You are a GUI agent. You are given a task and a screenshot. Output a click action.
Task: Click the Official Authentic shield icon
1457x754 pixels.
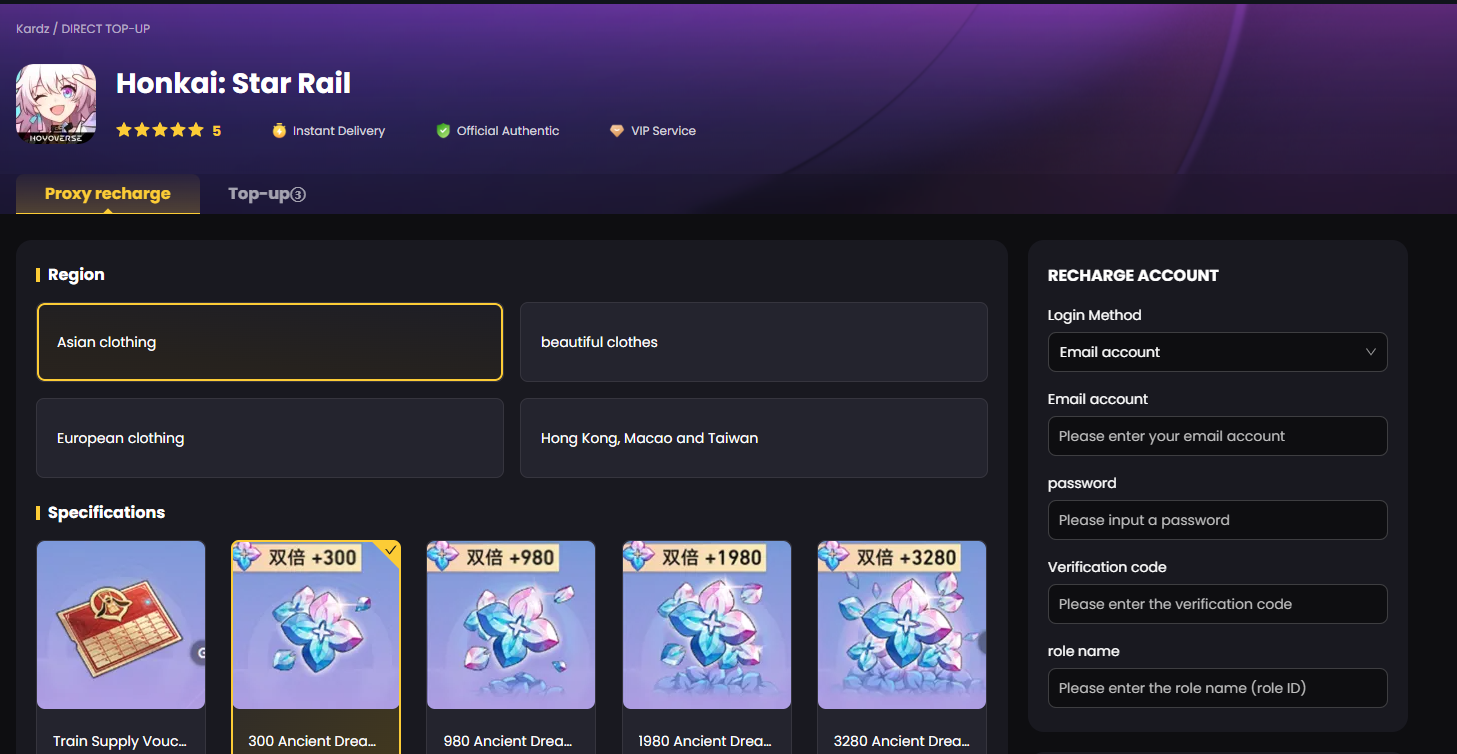coord(443,131)
